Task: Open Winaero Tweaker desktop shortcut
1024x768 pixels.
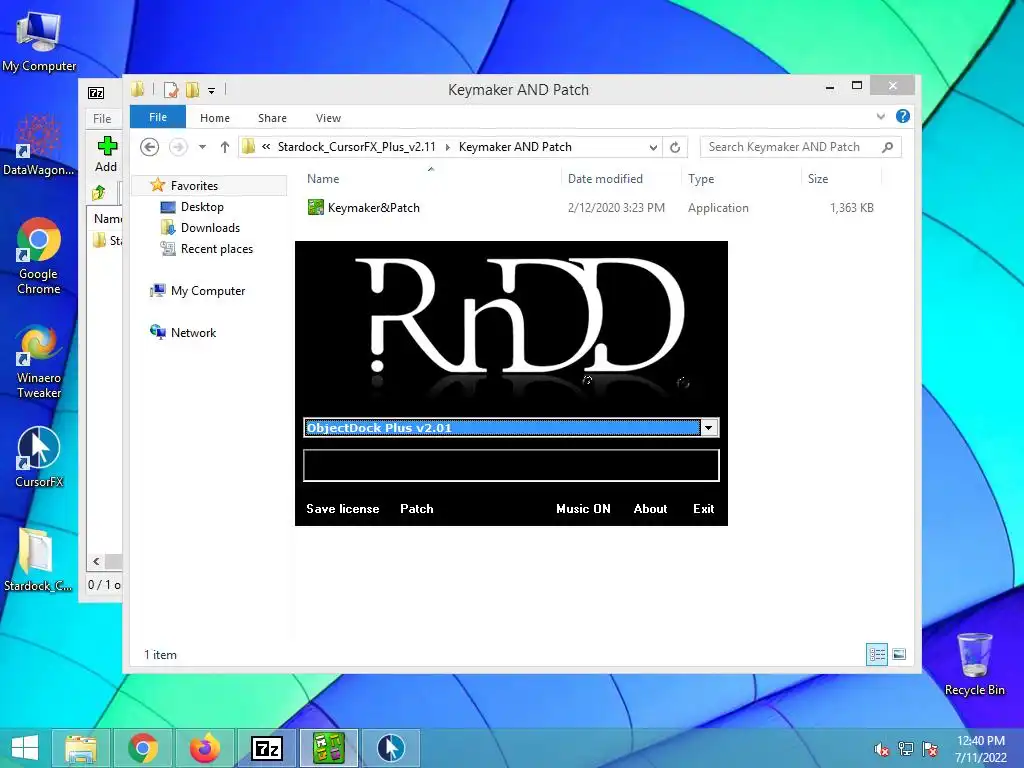Action: [x=39, y=360]
